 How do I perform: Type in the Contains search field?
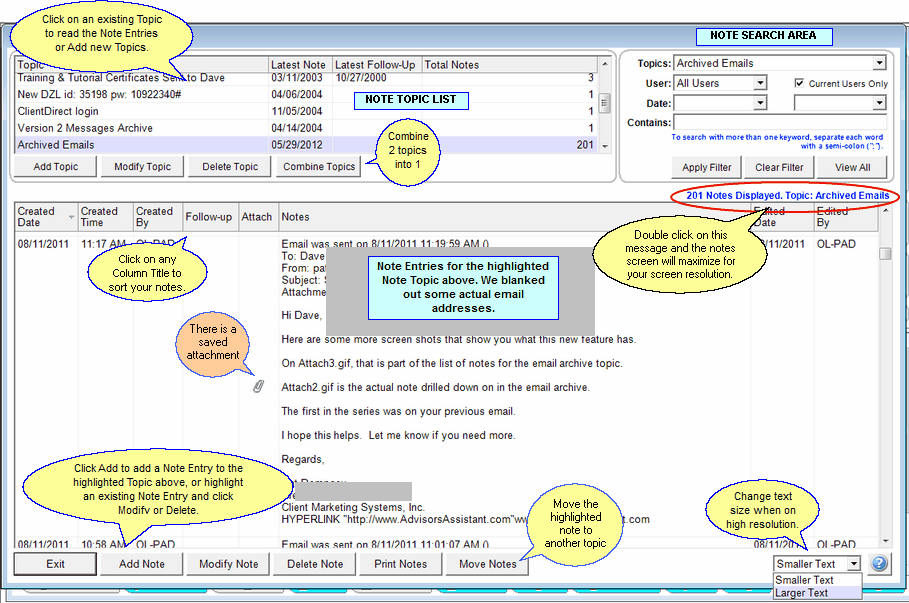click(x=778, y=123)
